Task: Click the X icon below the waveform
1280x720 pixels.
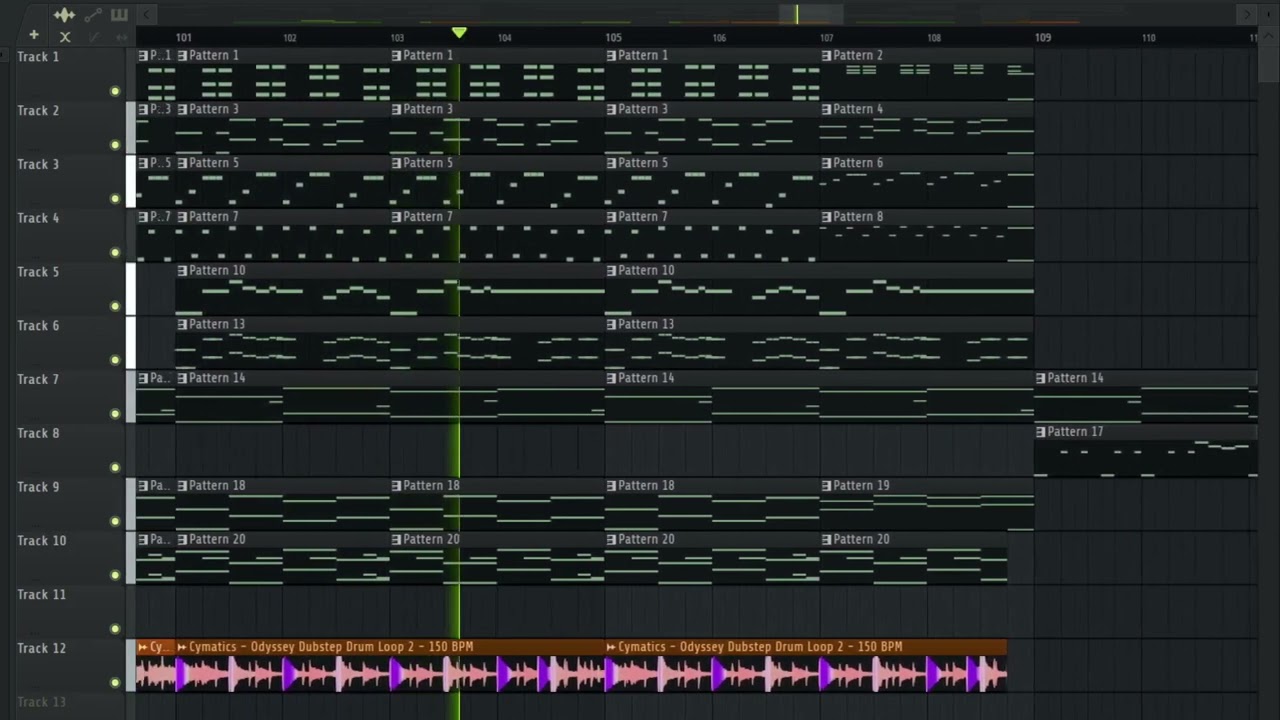Action: 65,37
